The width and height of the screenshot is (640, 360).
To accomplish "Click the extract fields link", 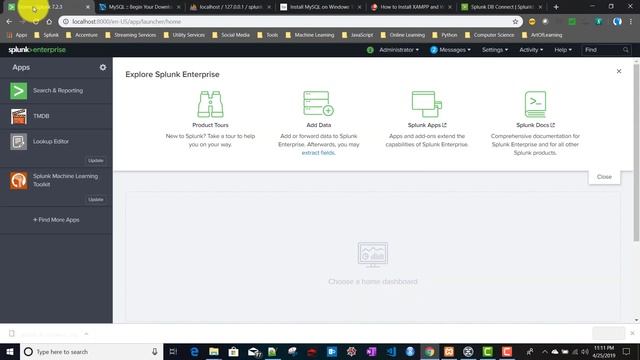I will (x=318, y=153).
